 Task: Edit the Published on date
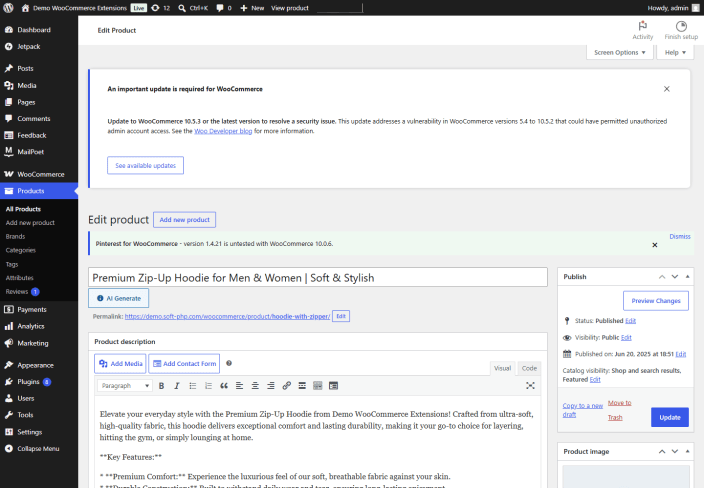681,354
